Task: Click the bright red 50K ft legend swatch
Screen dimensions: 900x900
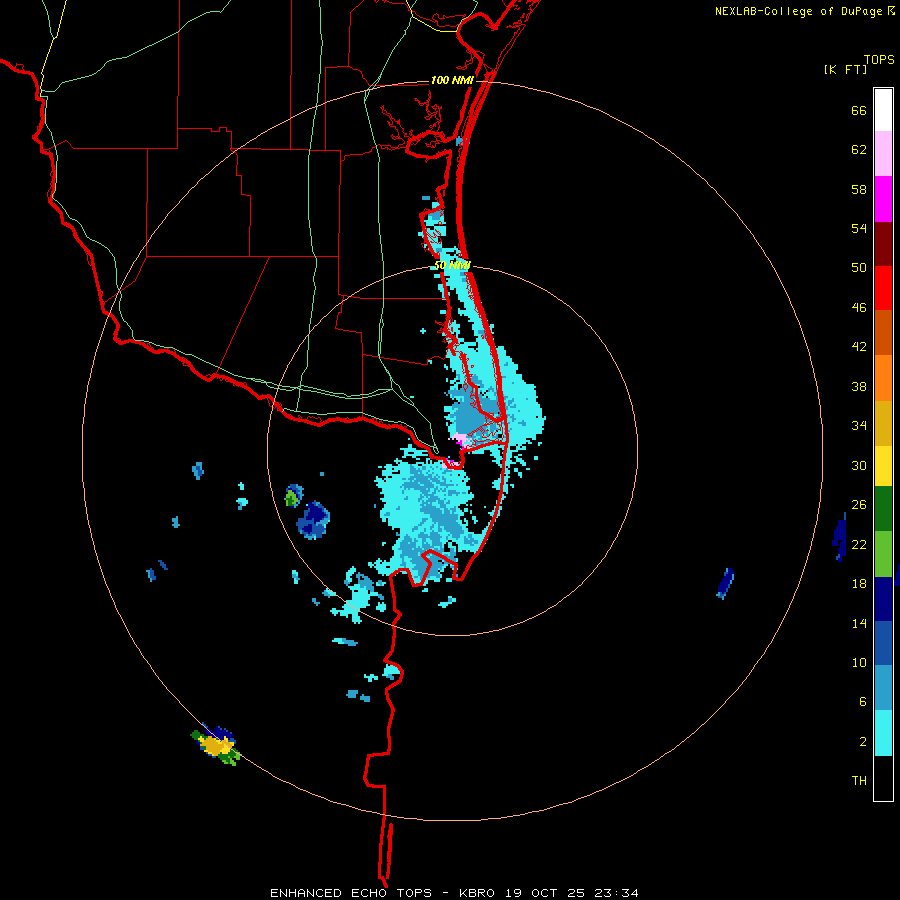Action: click(x=883, y=288)
